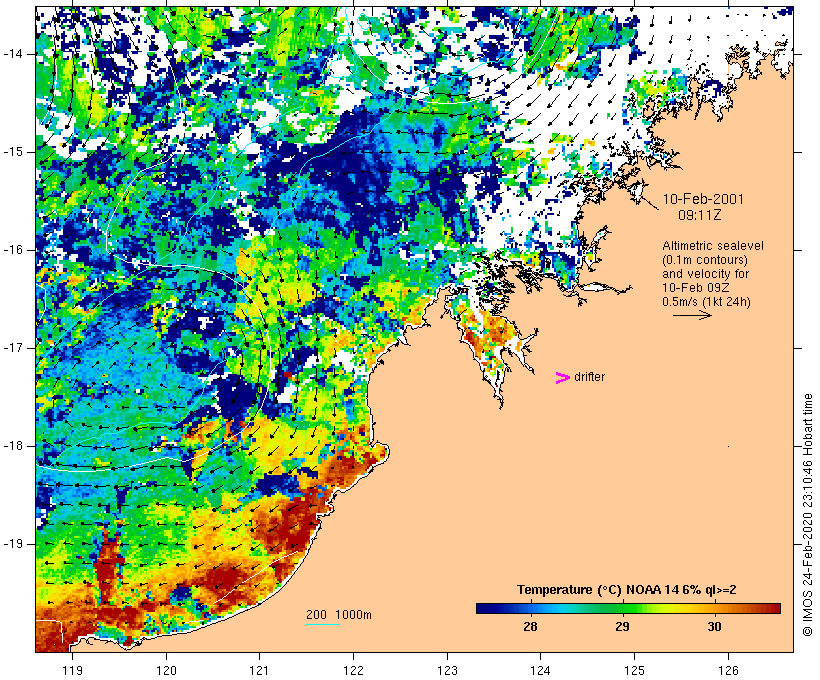Viewport: 820px width, 680px height.
Task: Click the '121' longitude axis label
Action: pos(259,670)
